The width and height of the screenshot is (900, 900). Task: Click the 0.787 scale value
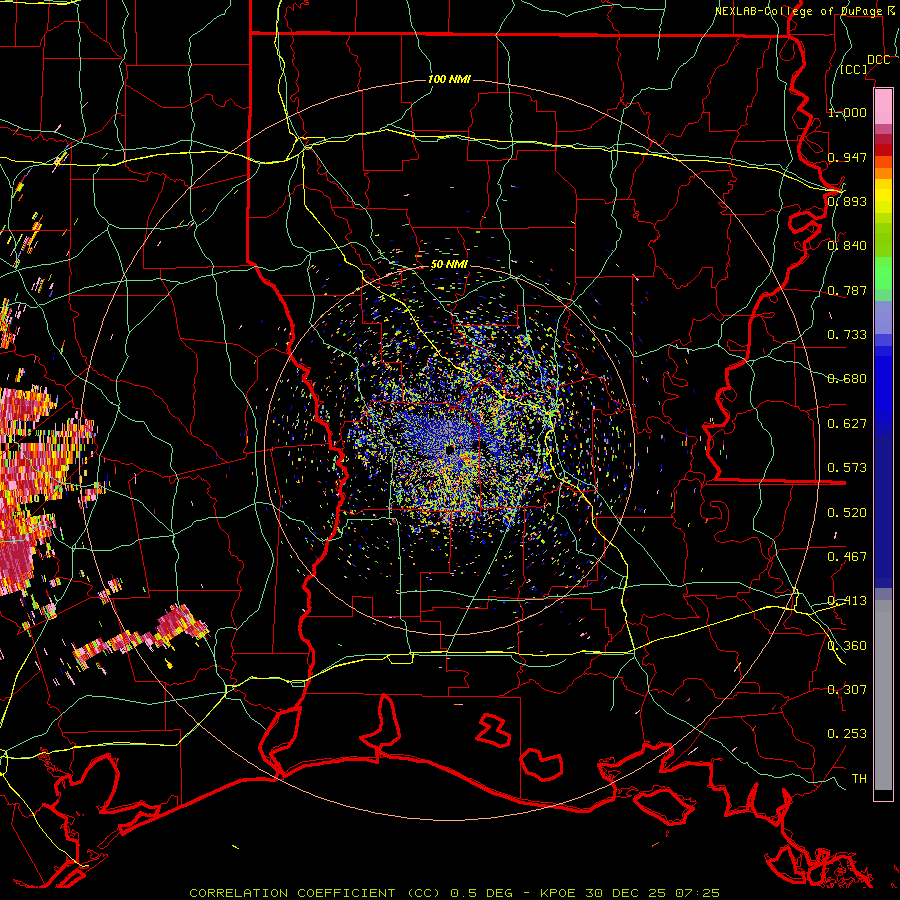tap(847, 290)
